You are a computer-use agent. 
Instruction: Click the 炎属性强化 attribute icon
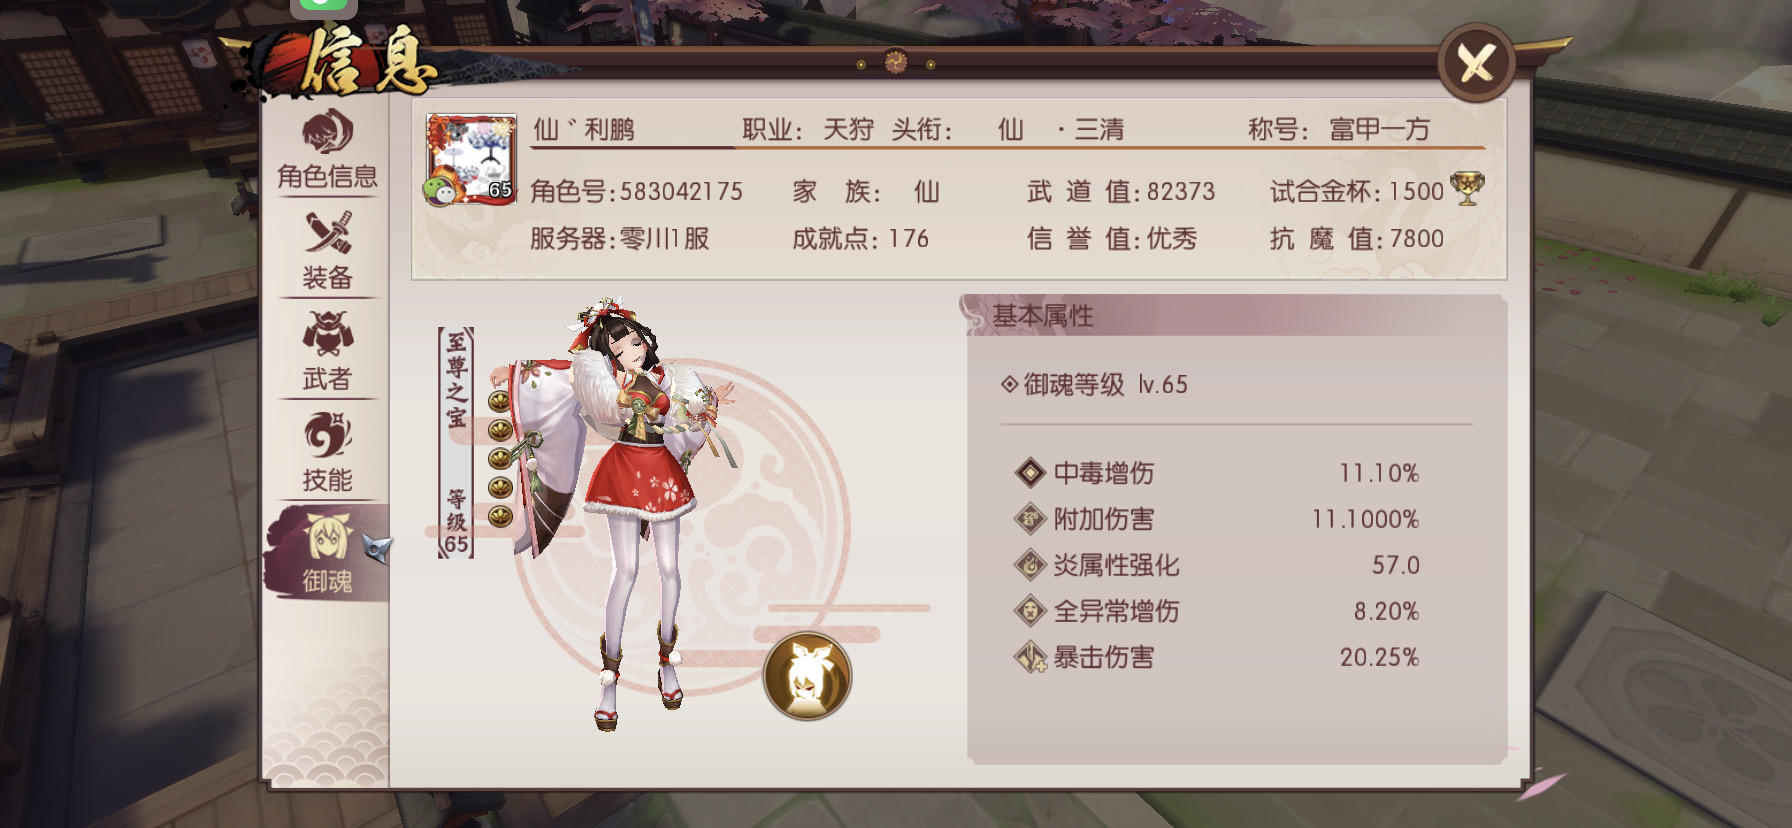click(x=1030, y=564)
